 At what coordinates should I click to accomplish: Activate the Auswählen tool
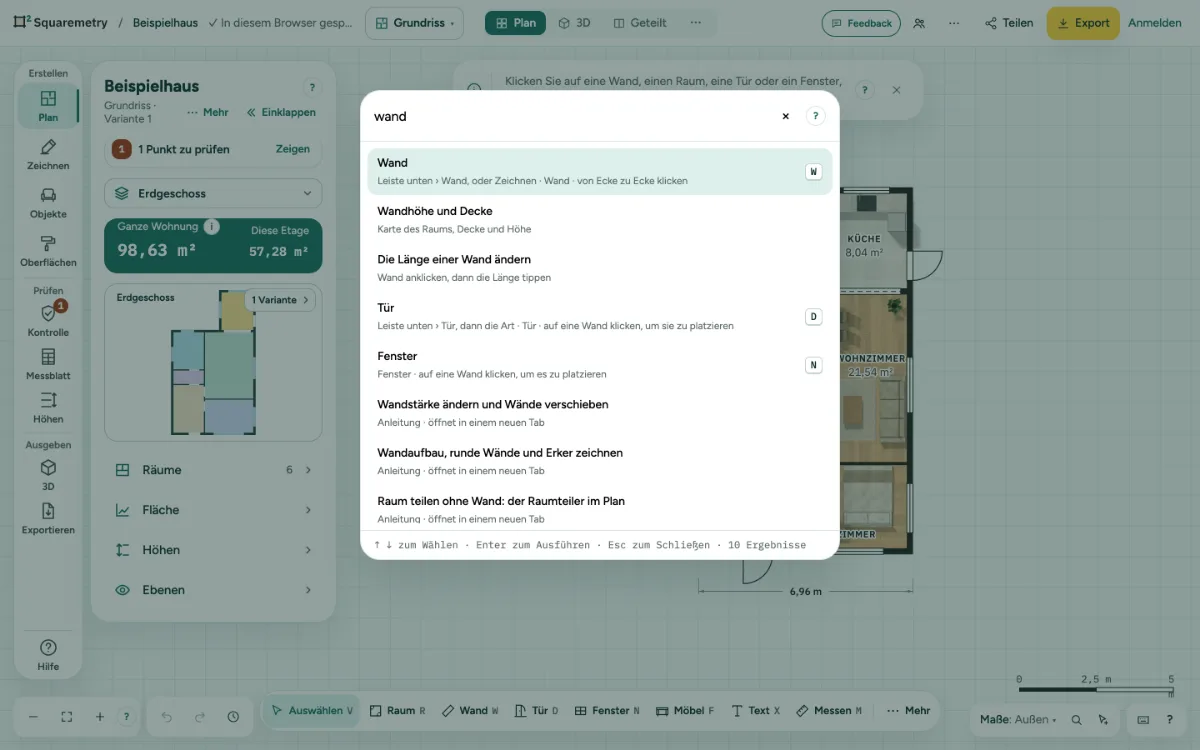pyautogui.click(x=312, y=711)
